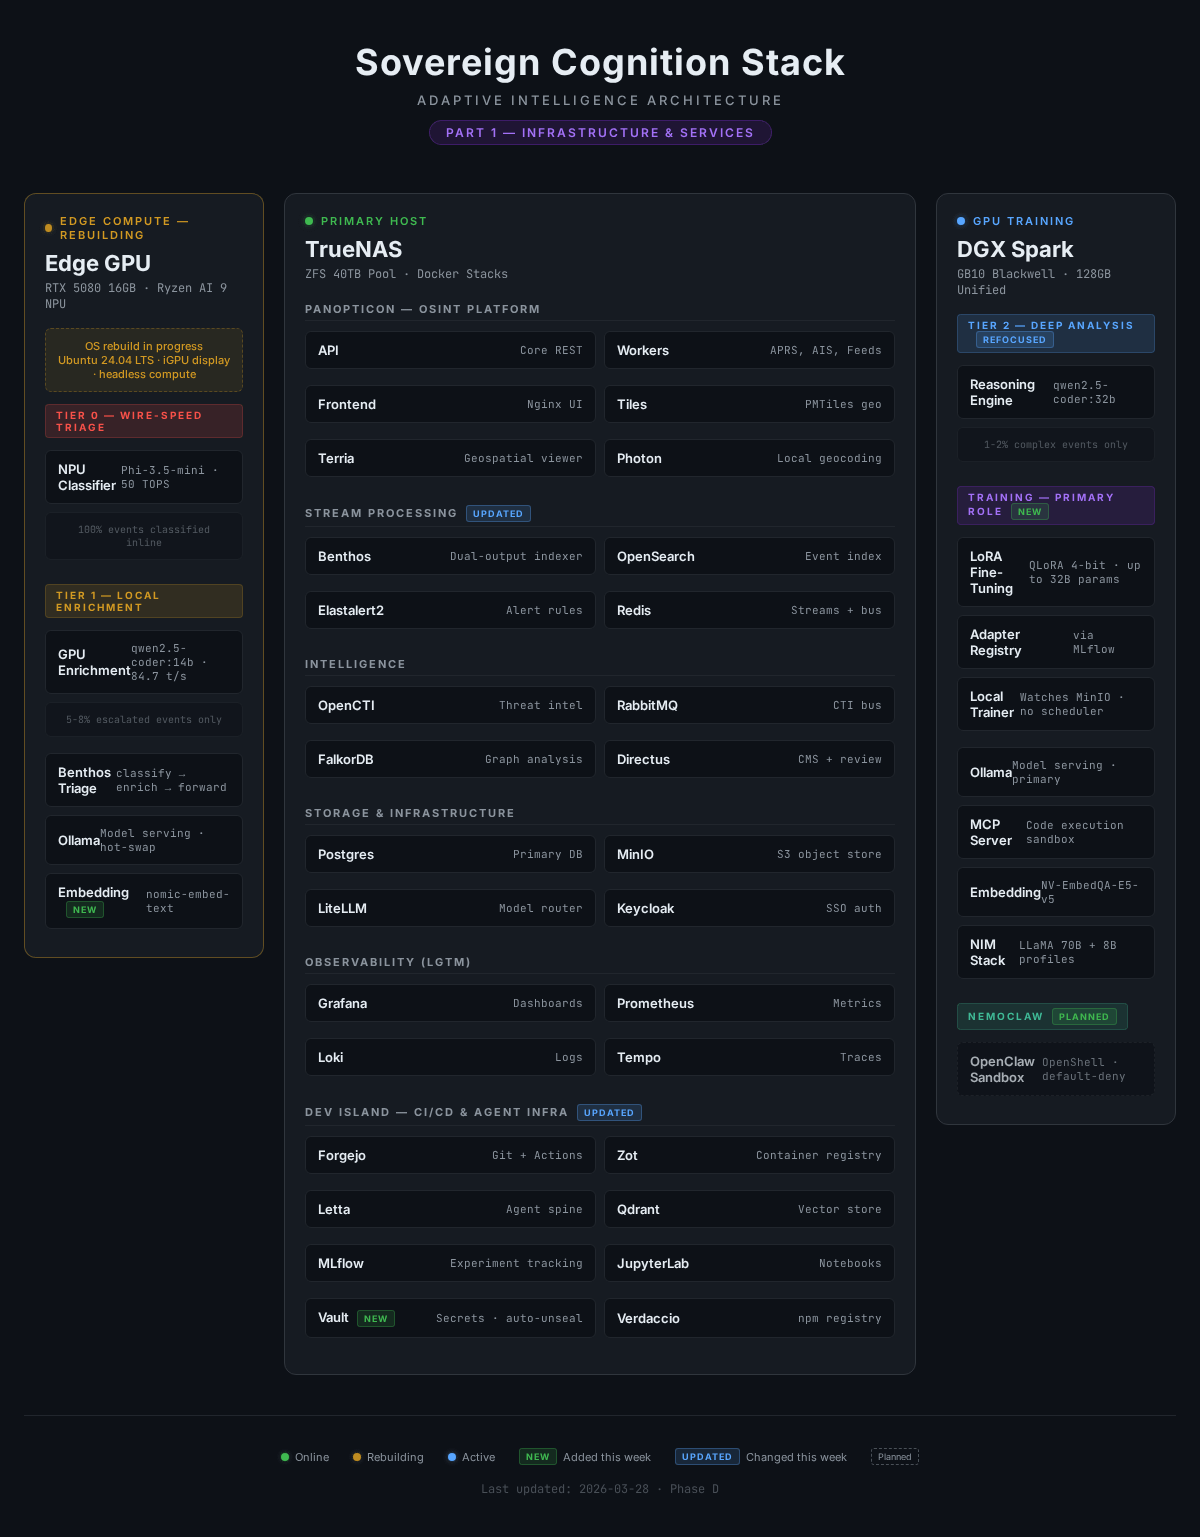Viewport: 1200px width, 1537px height.
Task: Click the Directus CMS + review card
Action: tap(749, 760)
